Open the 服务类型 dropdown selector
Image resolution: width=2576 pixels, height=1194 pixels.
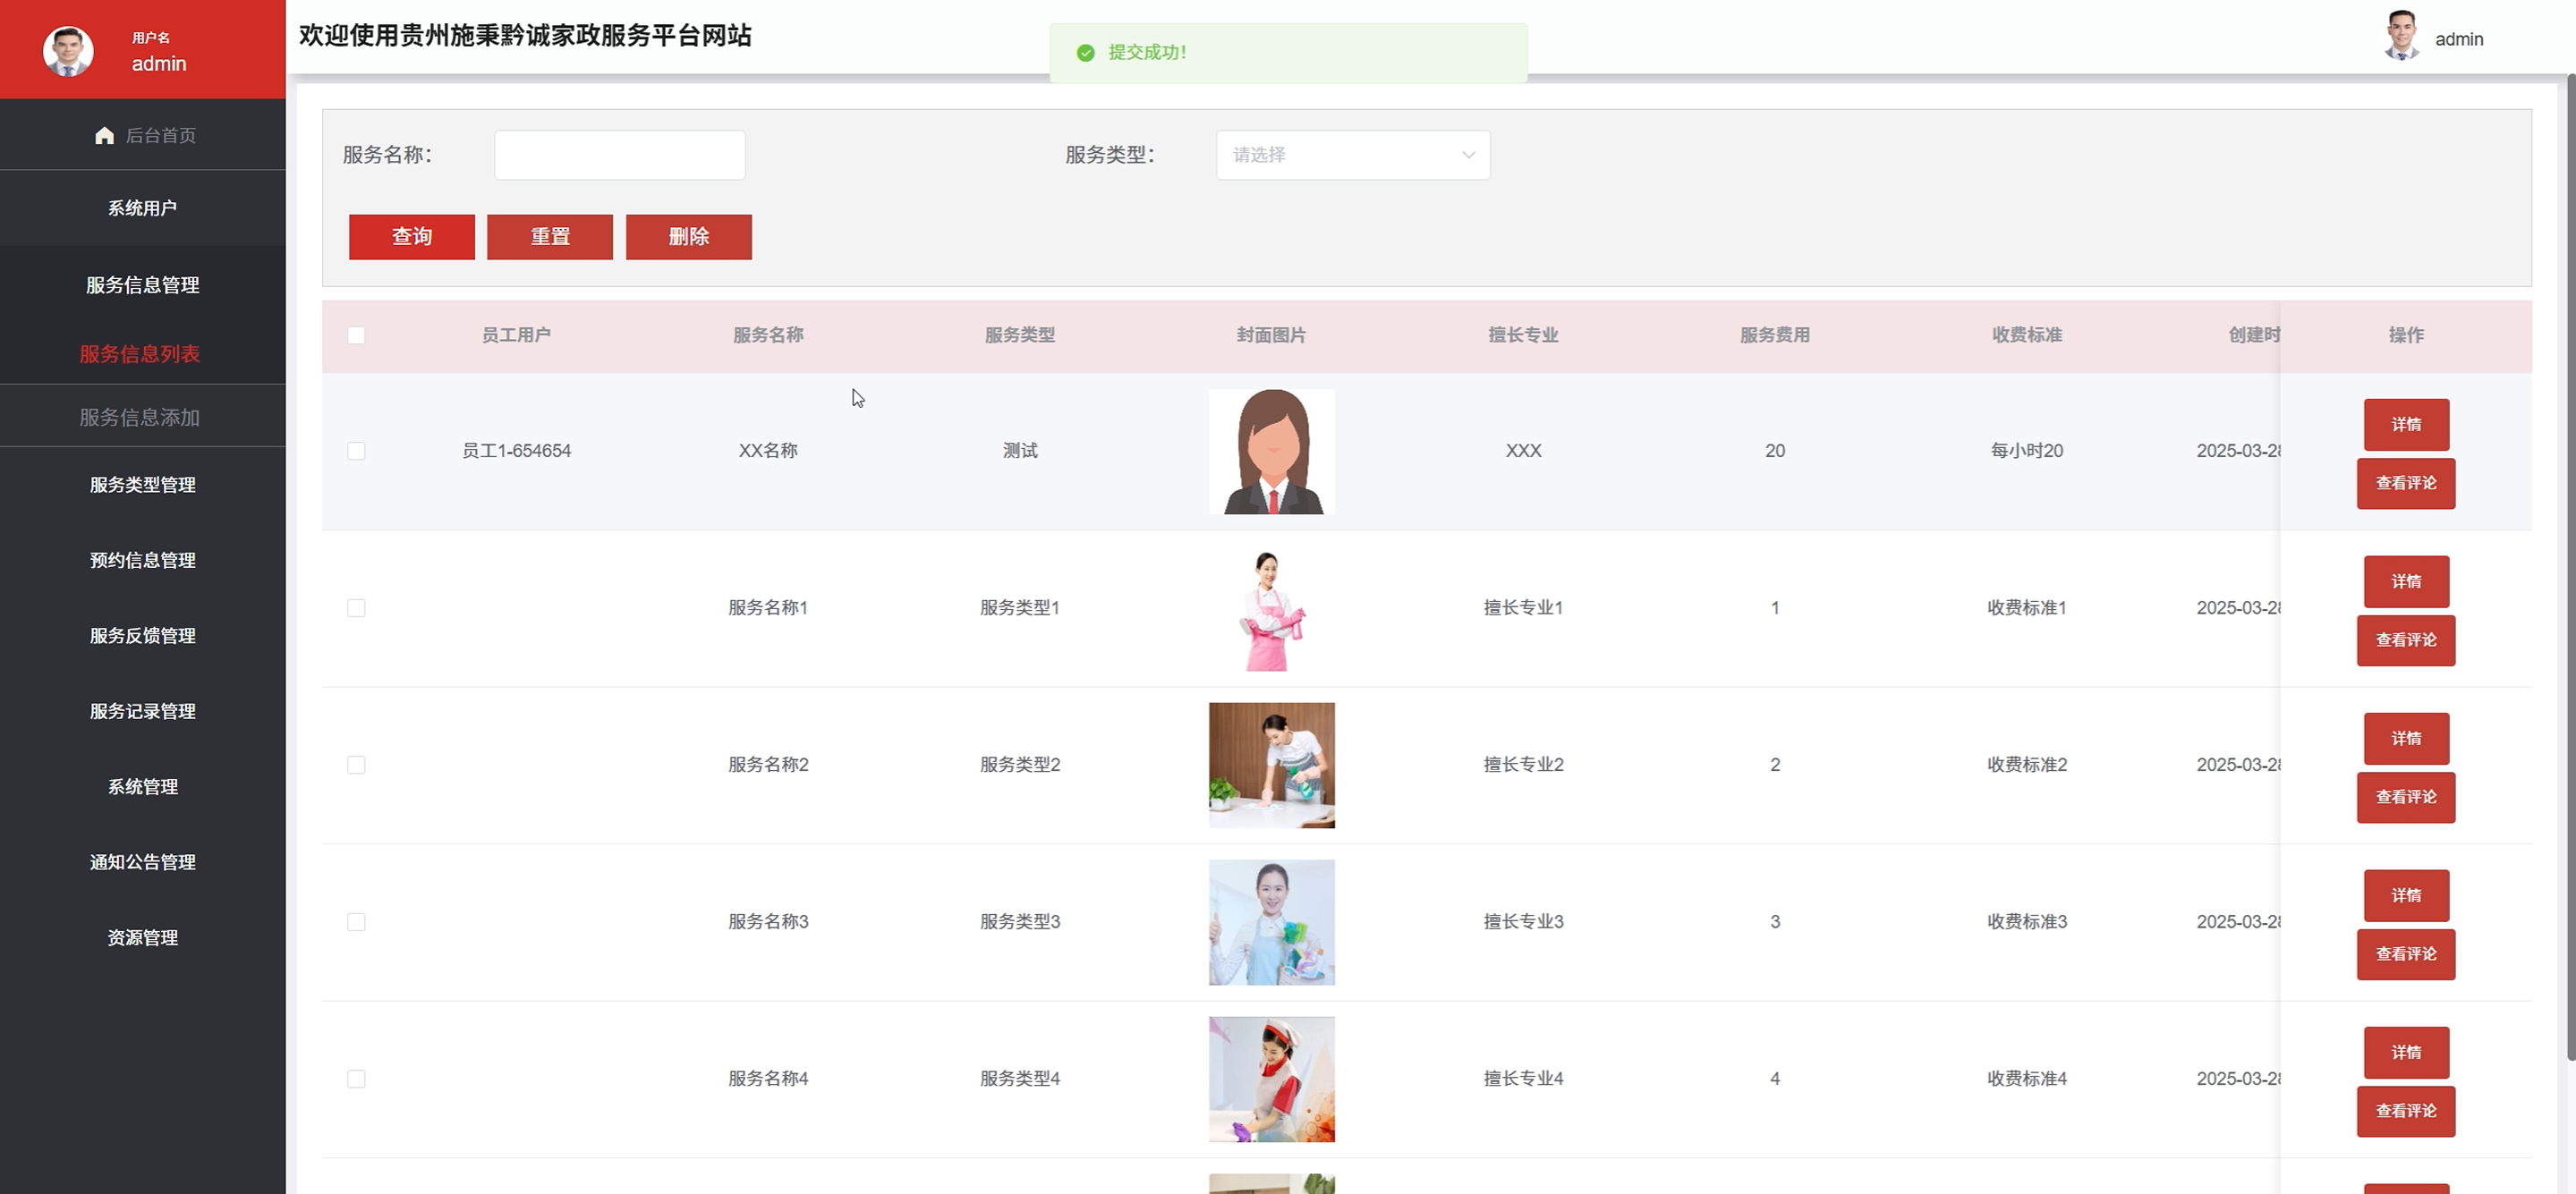tap(1352, 155)
